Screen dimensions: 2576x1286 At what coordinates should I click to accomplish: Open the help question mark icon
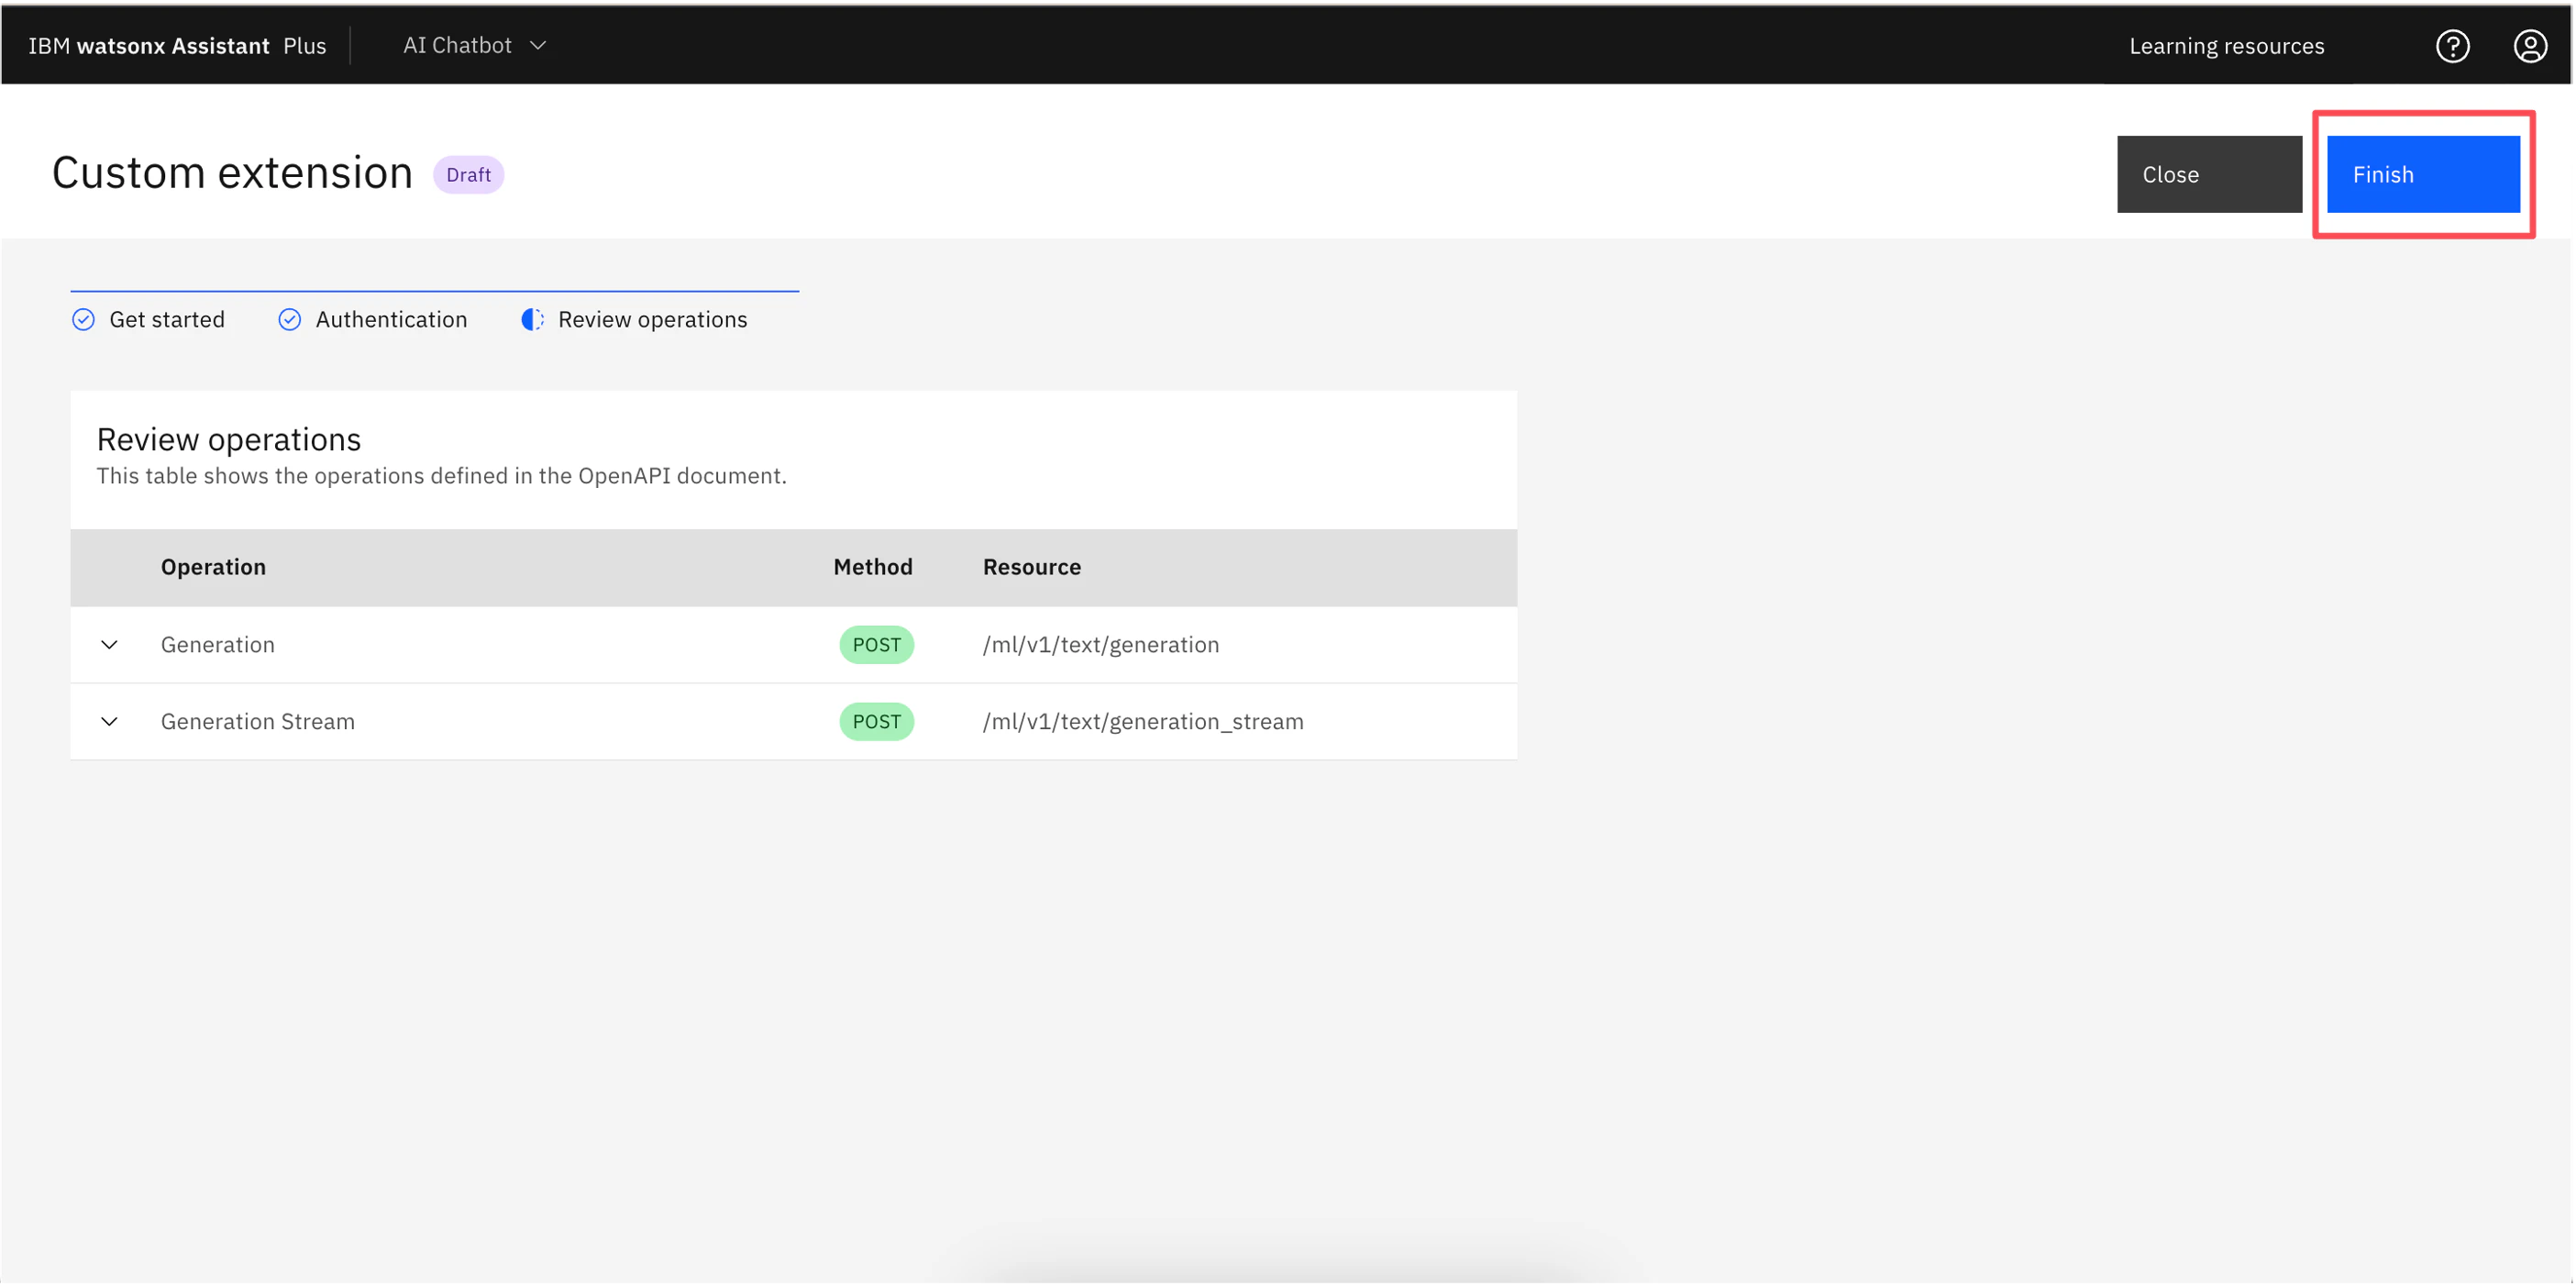pos(2452,46)
